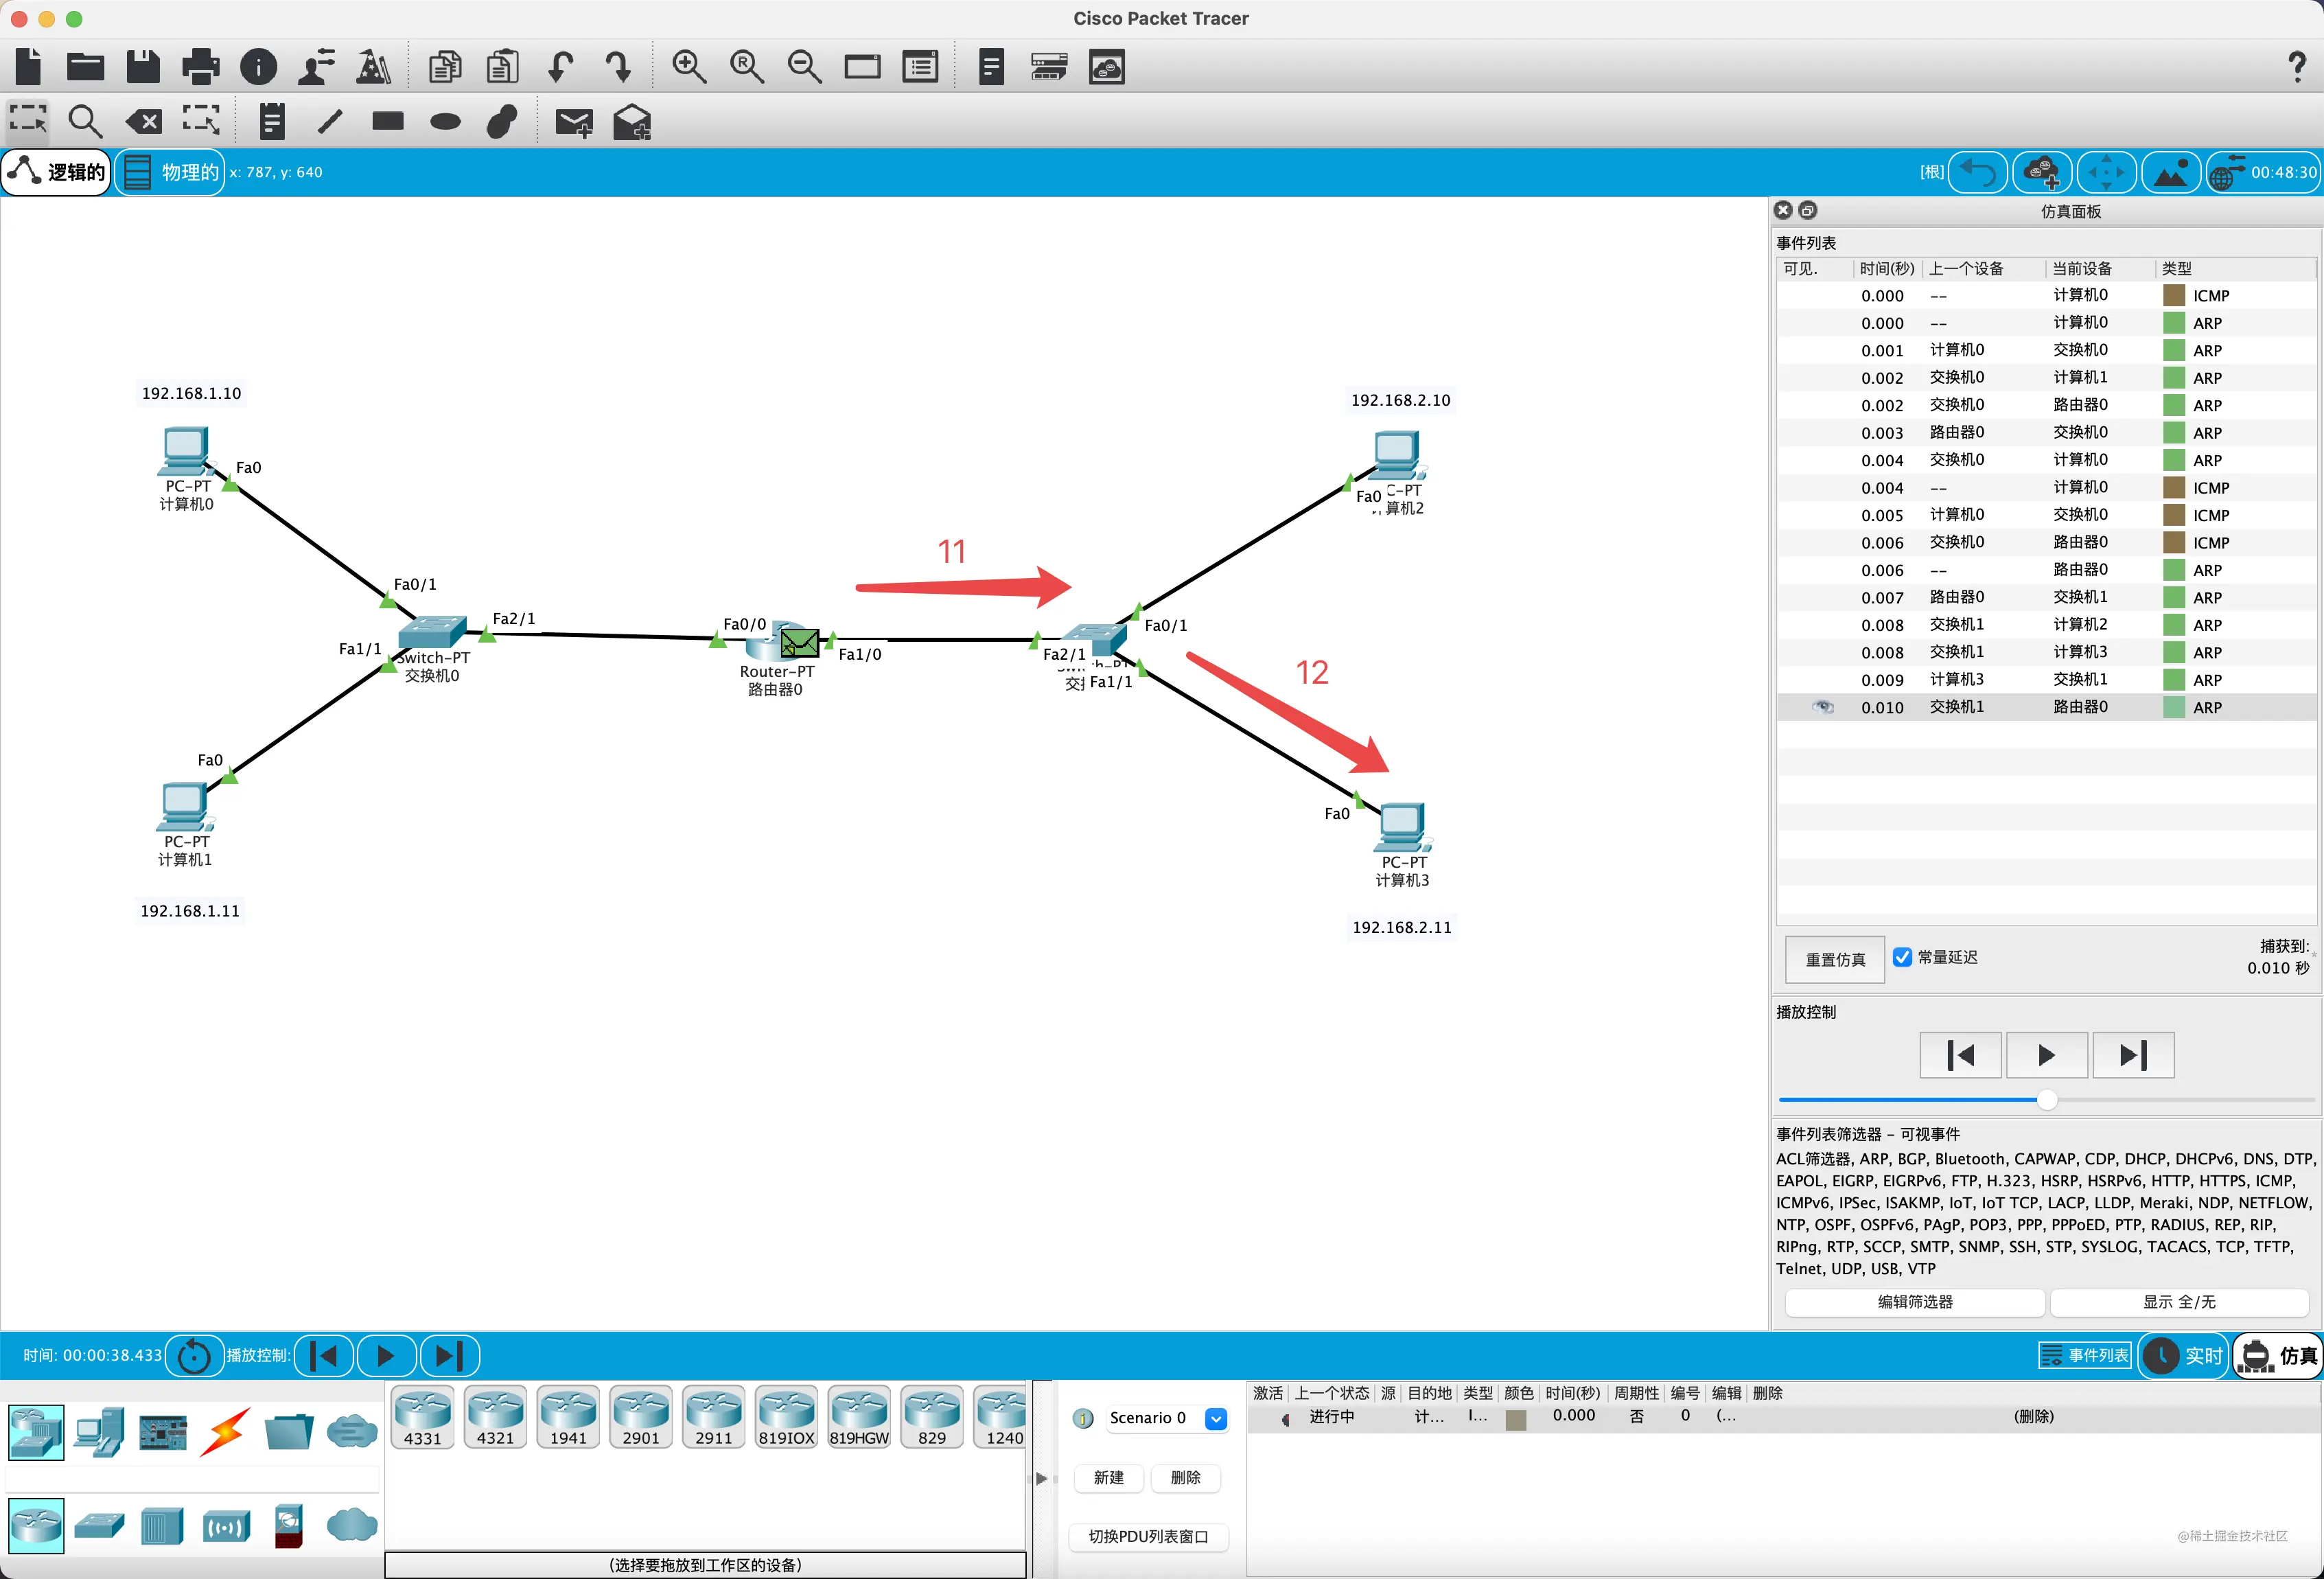Choose the Delete tool
This screenshot has height=1579, width=2324.
143,122
